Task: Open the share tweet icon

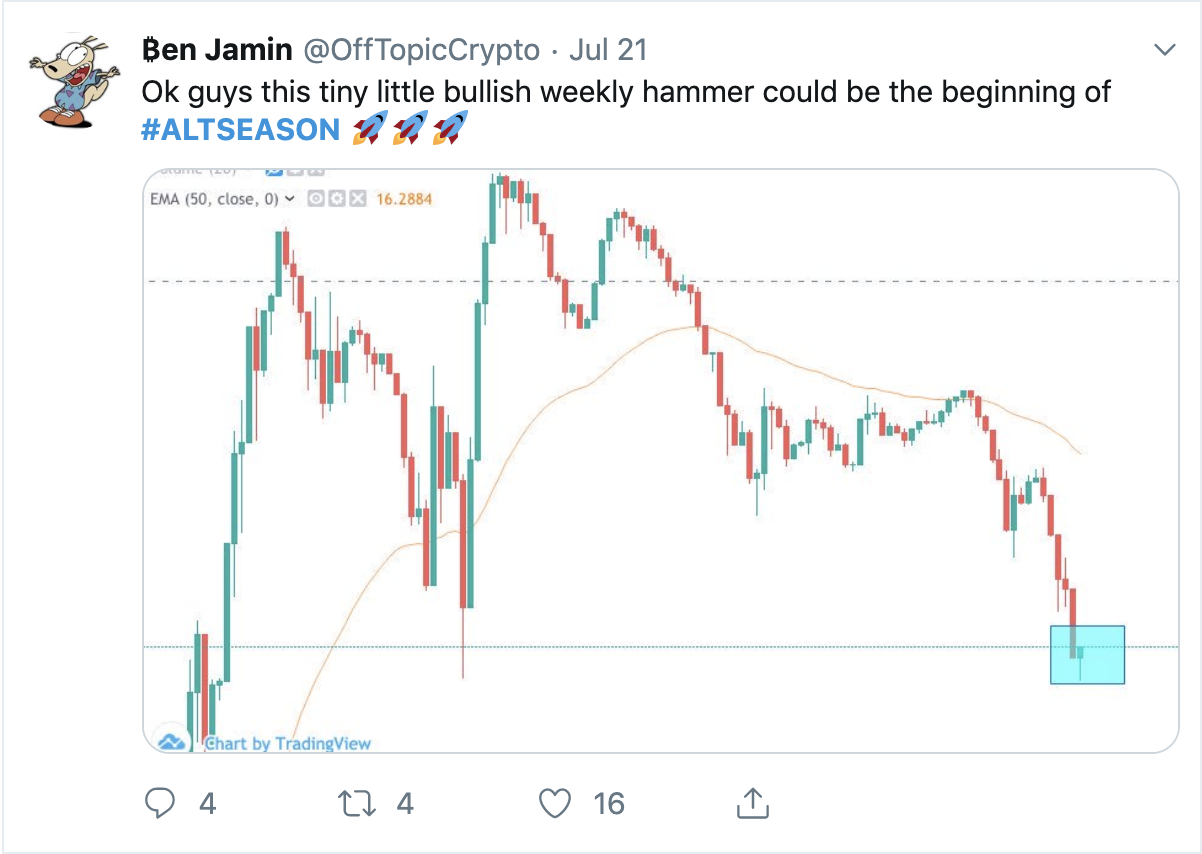Action: pos(752,801)
